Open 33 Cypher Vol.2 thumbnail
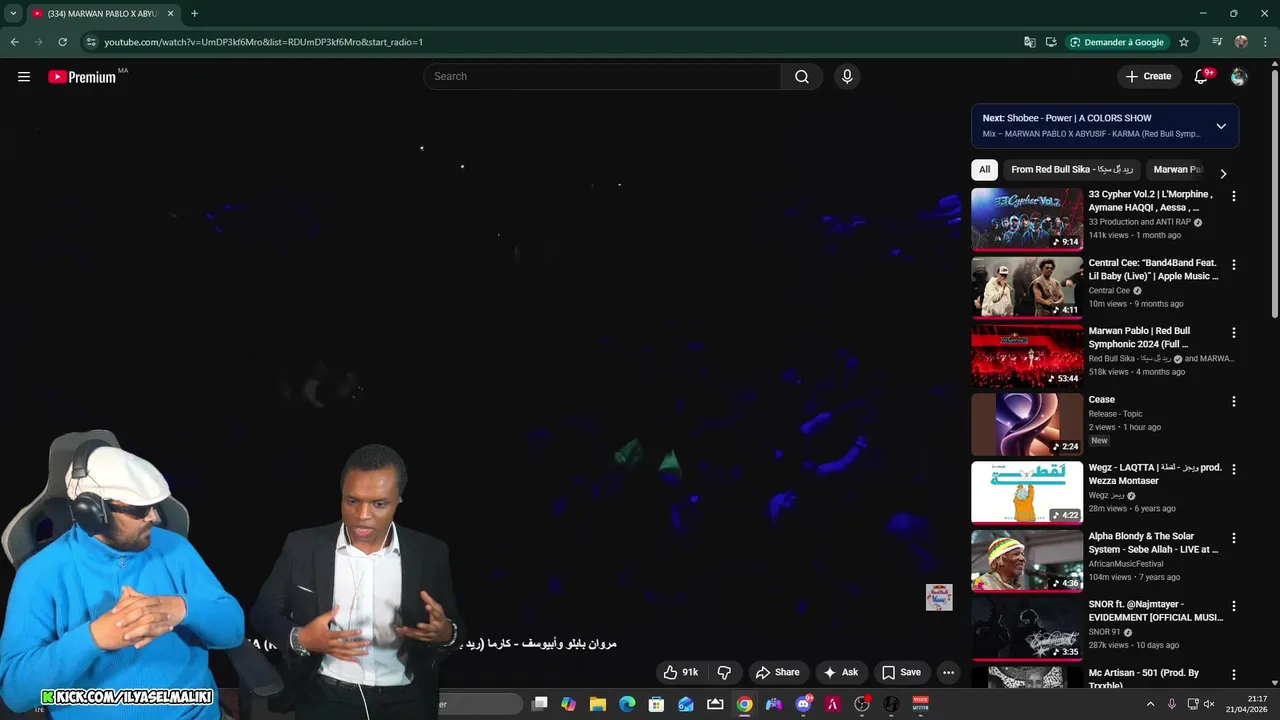Screen dimensions: 1280x720 pyautogui.click(x=1027, y=219)
